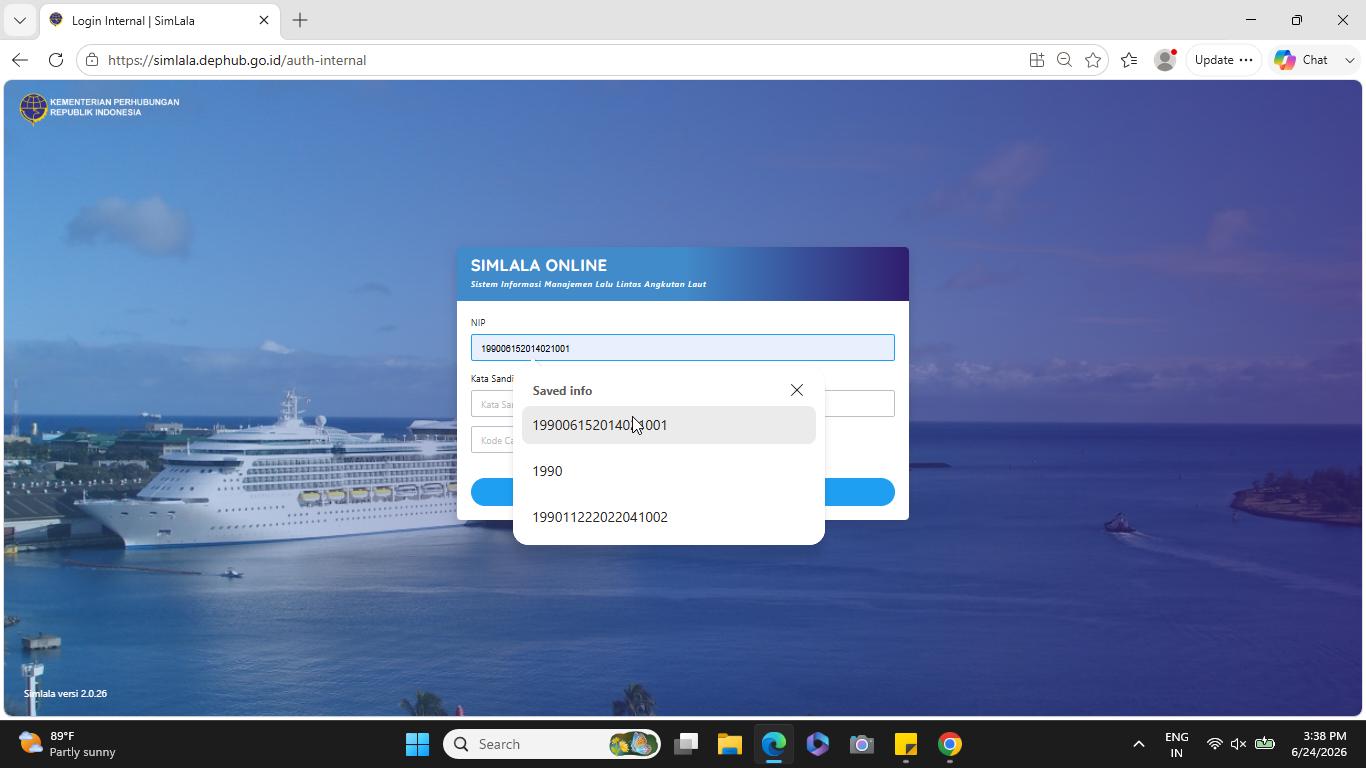
Task: Open the favorites list
Action: (x=1129, y=60)
